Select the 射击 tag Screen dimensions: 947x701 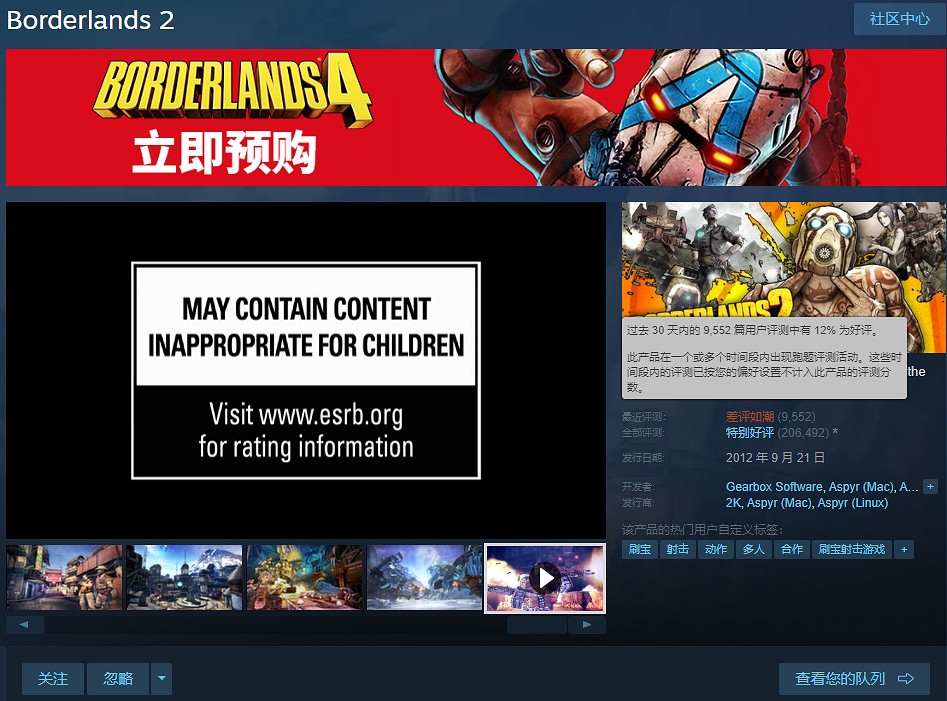pyautogui.click(x=677, y=549)
